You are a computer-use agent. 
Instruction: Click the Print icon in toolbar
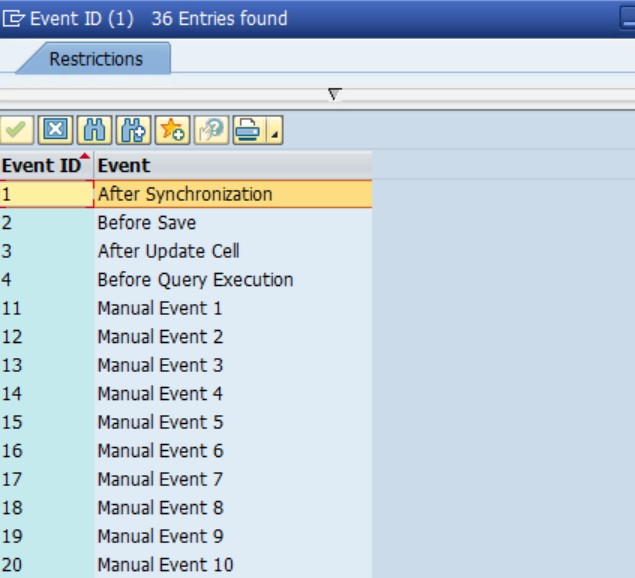pyautogui.click(x=247, y=129)
